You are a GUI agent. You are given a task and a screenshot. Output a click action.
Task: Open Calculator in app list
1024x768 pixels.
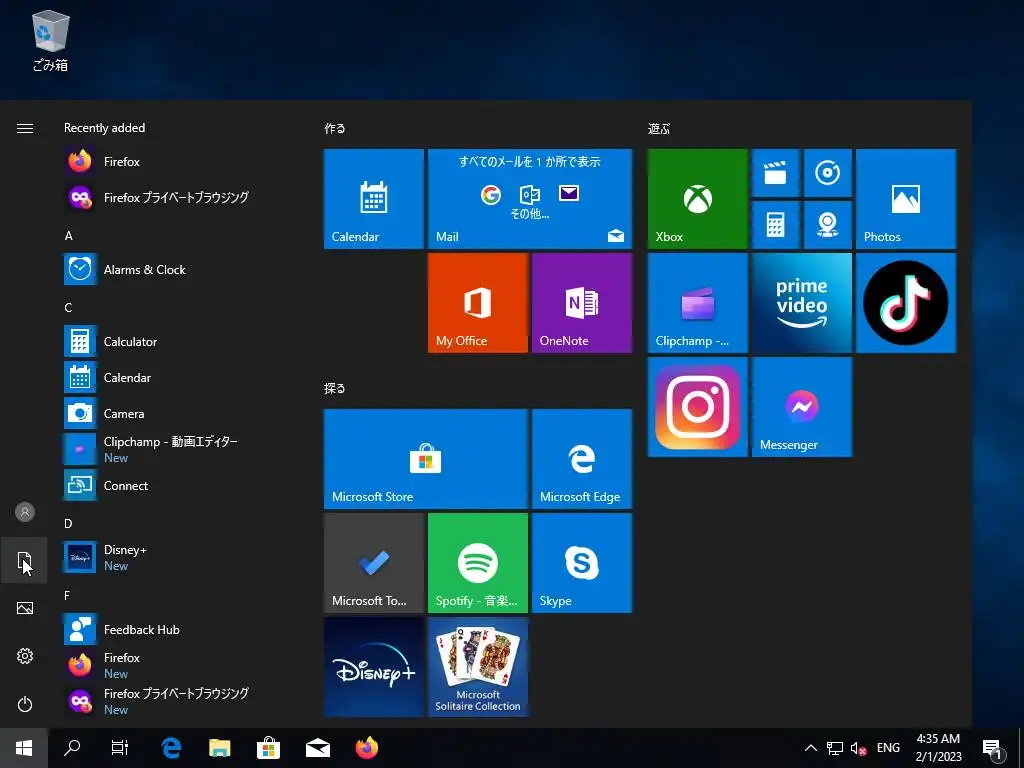click(x=182, y=342)
